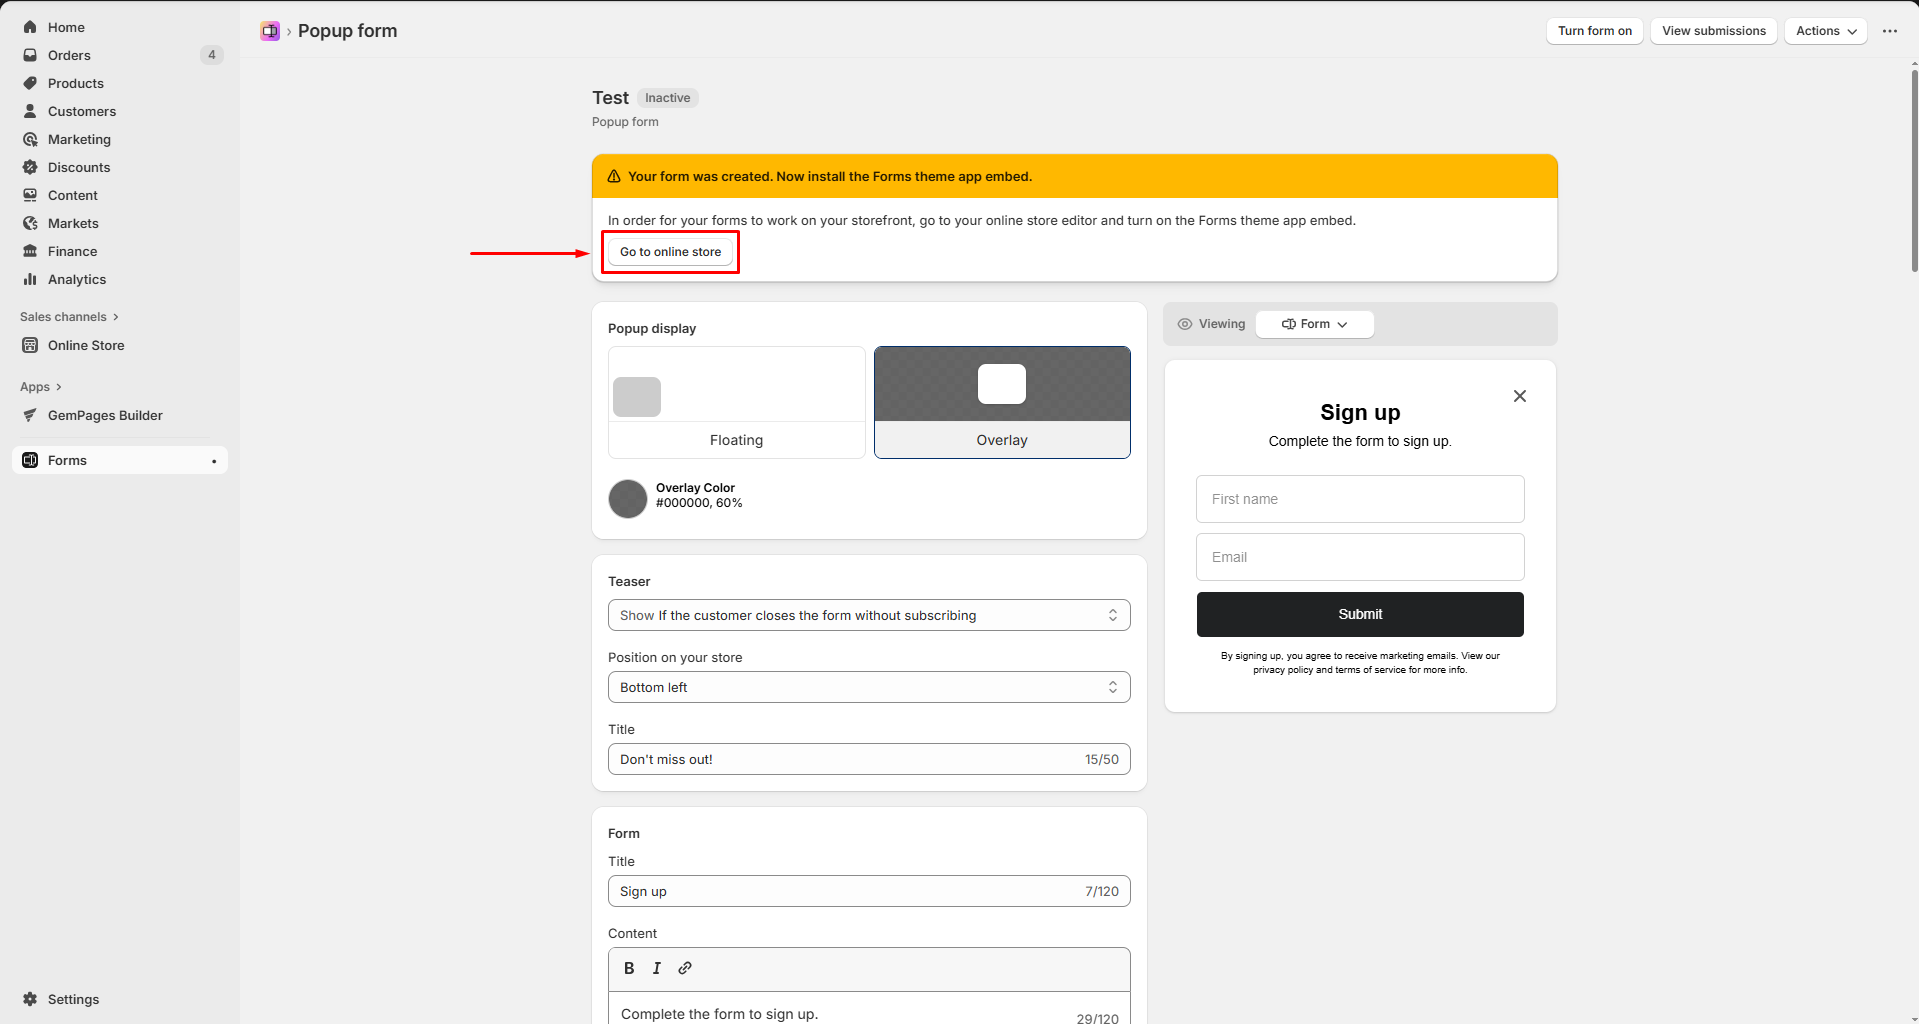Click the Home icon in sidebar
This screenshot has width=1919, height=1024.
tap(30, 27)
